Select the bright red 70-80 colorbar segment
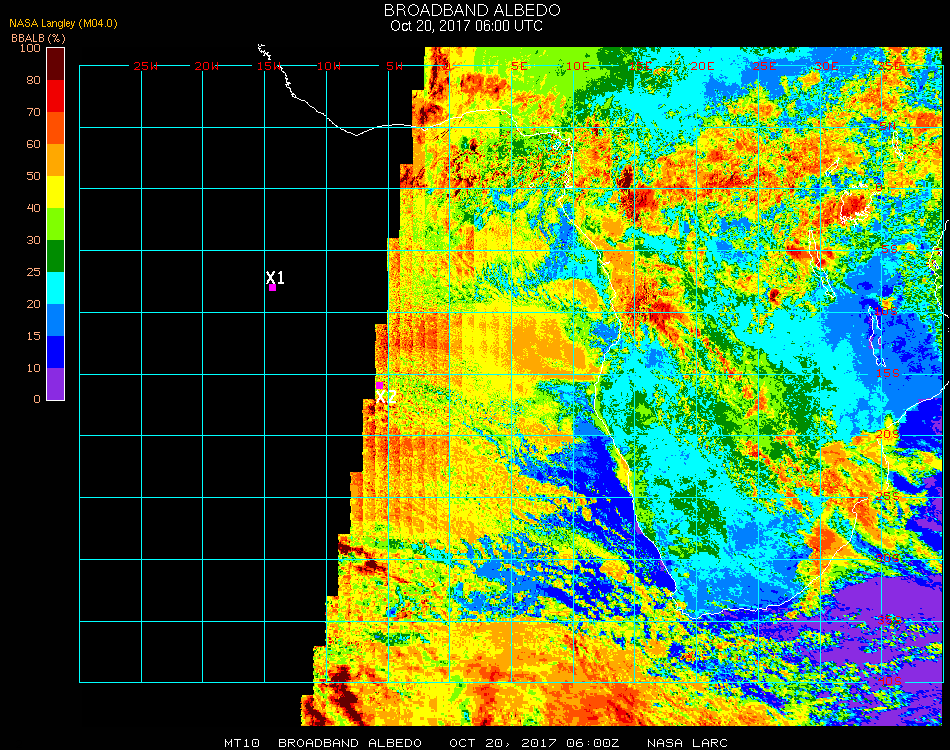This screenshot has height=750, width=950. [55, 96]
